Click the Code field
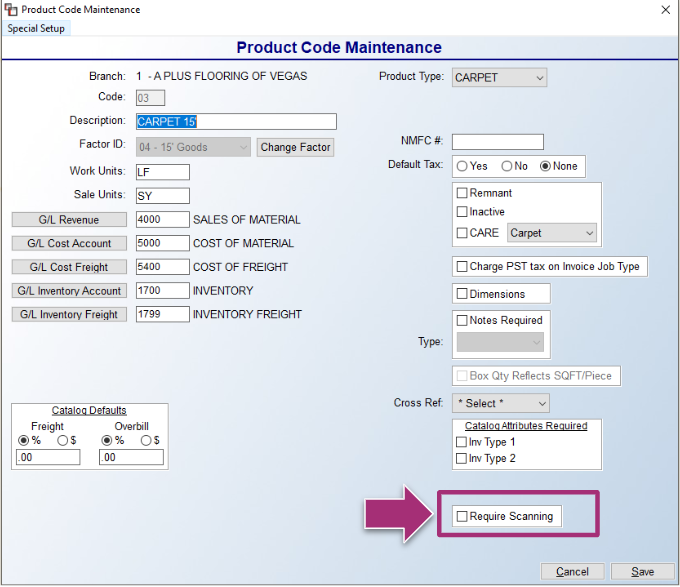The width and height of the screenshot is (680, 587). point(150,98)
